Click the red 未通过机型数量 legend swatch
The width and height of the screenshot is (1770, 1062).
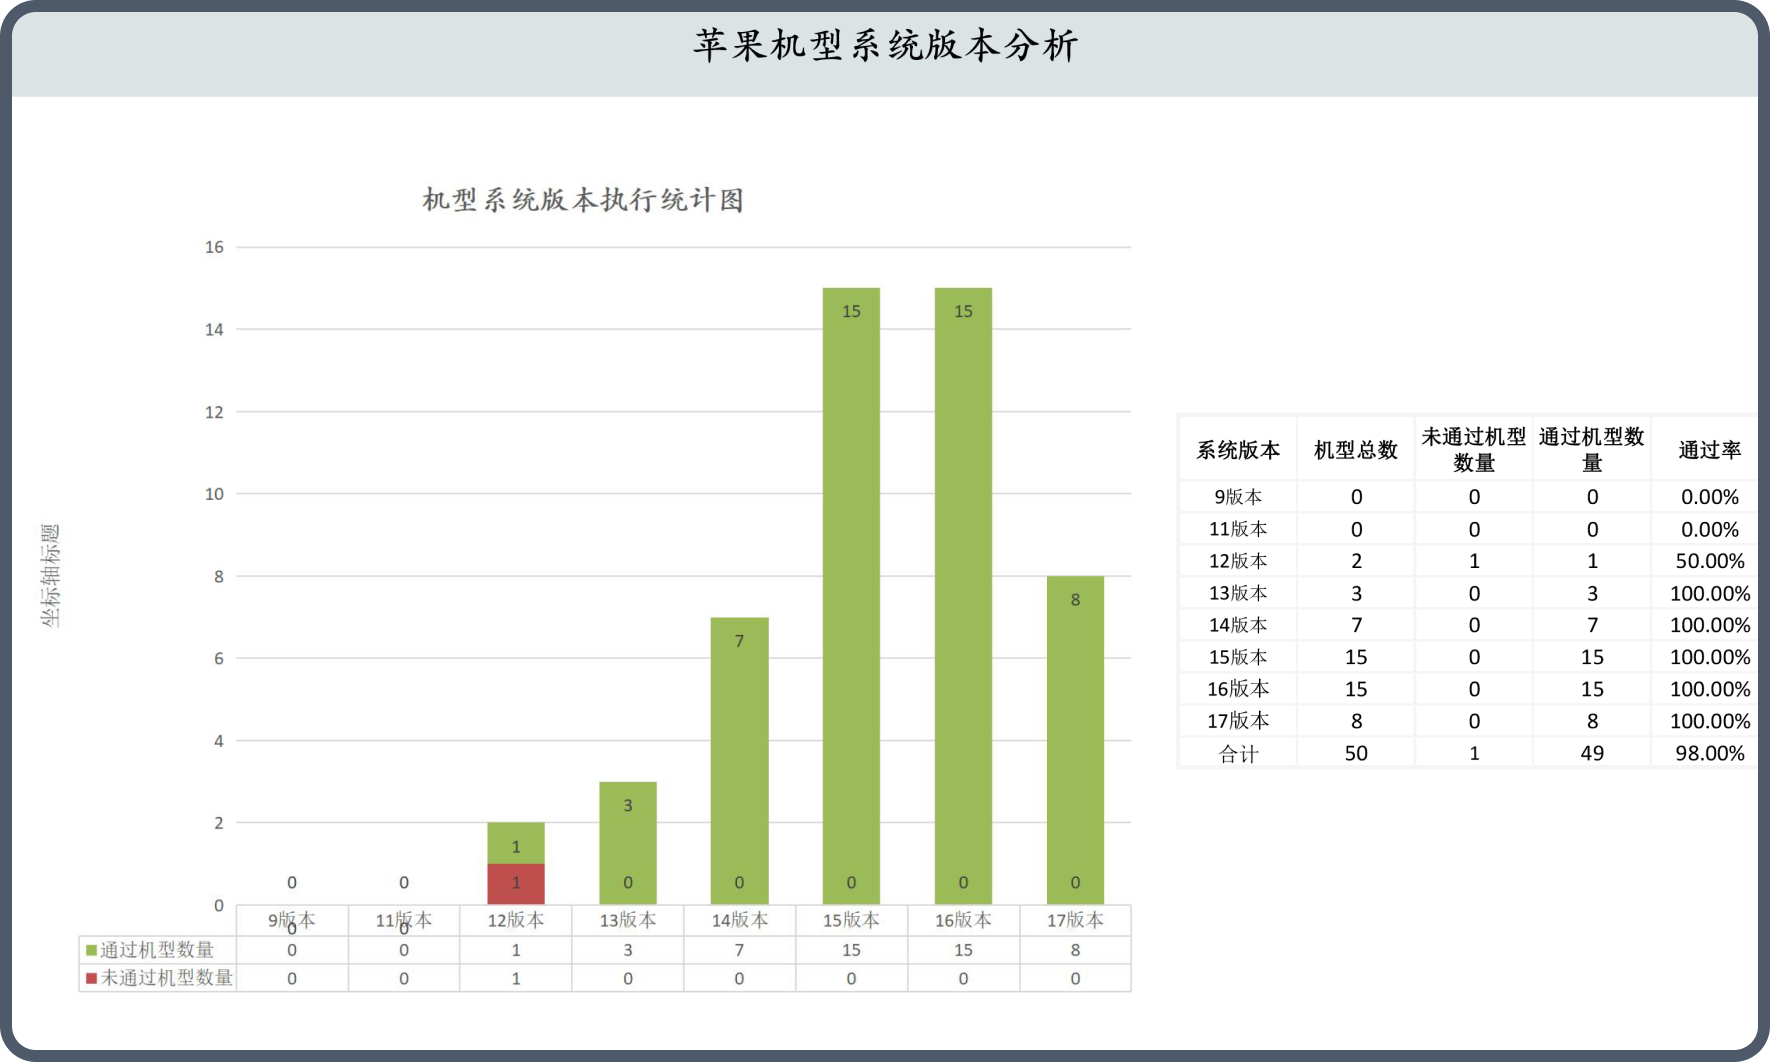91,978
